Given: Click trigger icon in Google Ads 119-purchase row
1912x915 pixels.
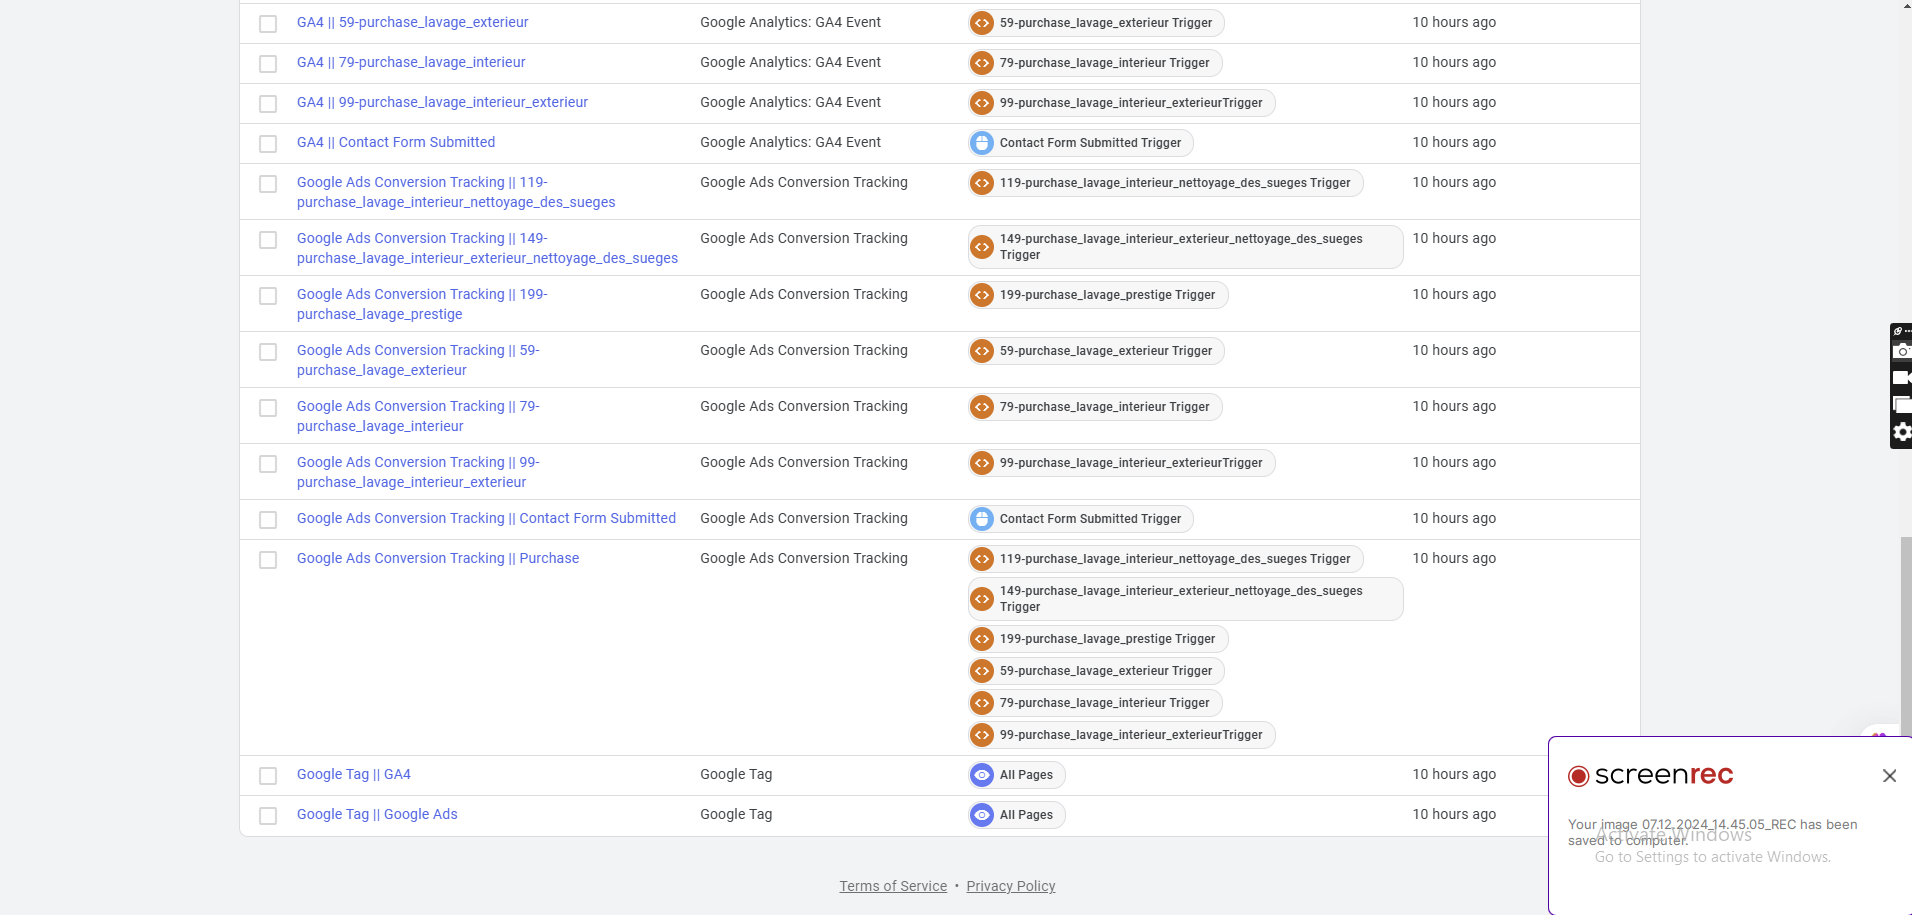Looking at the screenshot, I should 982,183.
